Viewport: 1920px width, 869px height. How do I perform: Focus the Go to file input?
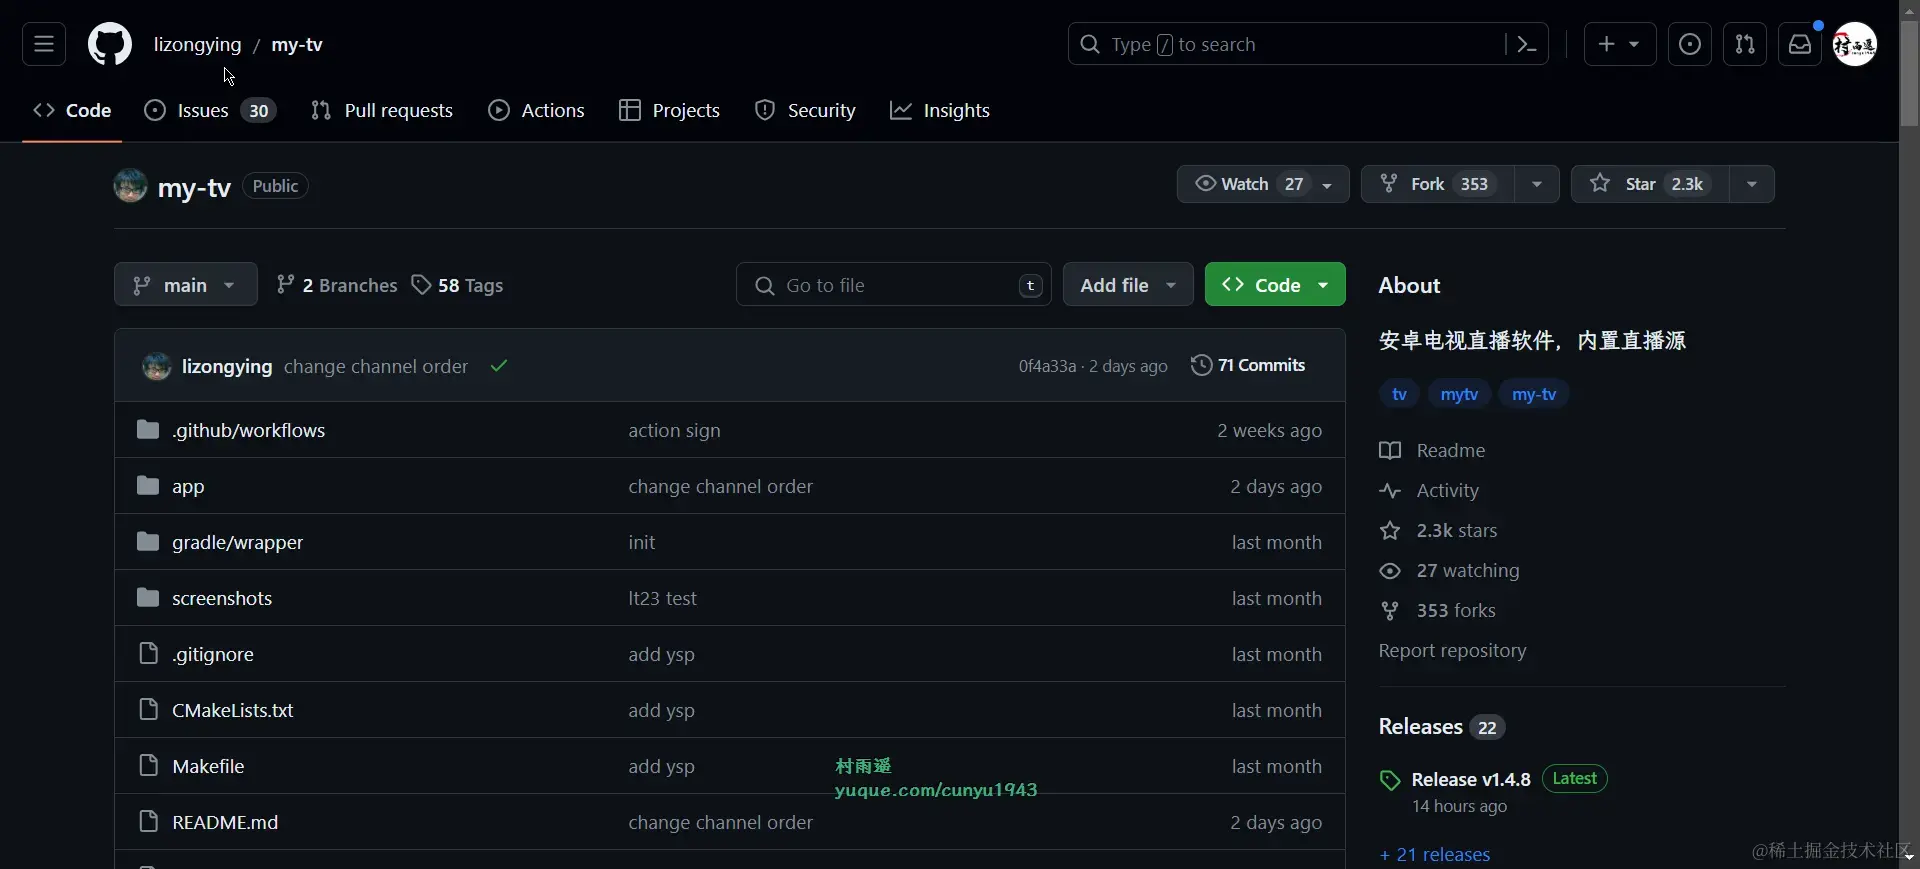pos(893,285)
